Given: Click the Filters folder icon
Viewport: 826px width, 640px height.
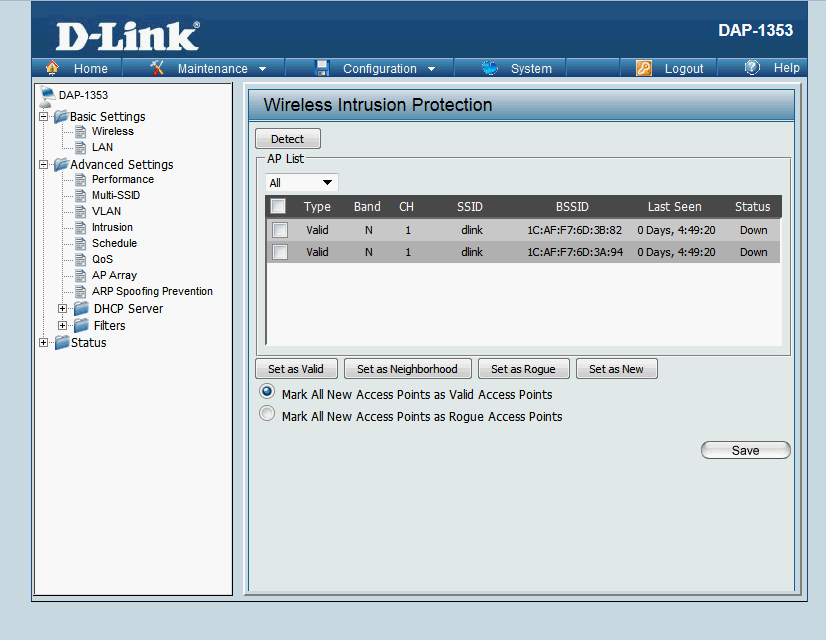Looking at the screenshot, I should pos(81,325).
